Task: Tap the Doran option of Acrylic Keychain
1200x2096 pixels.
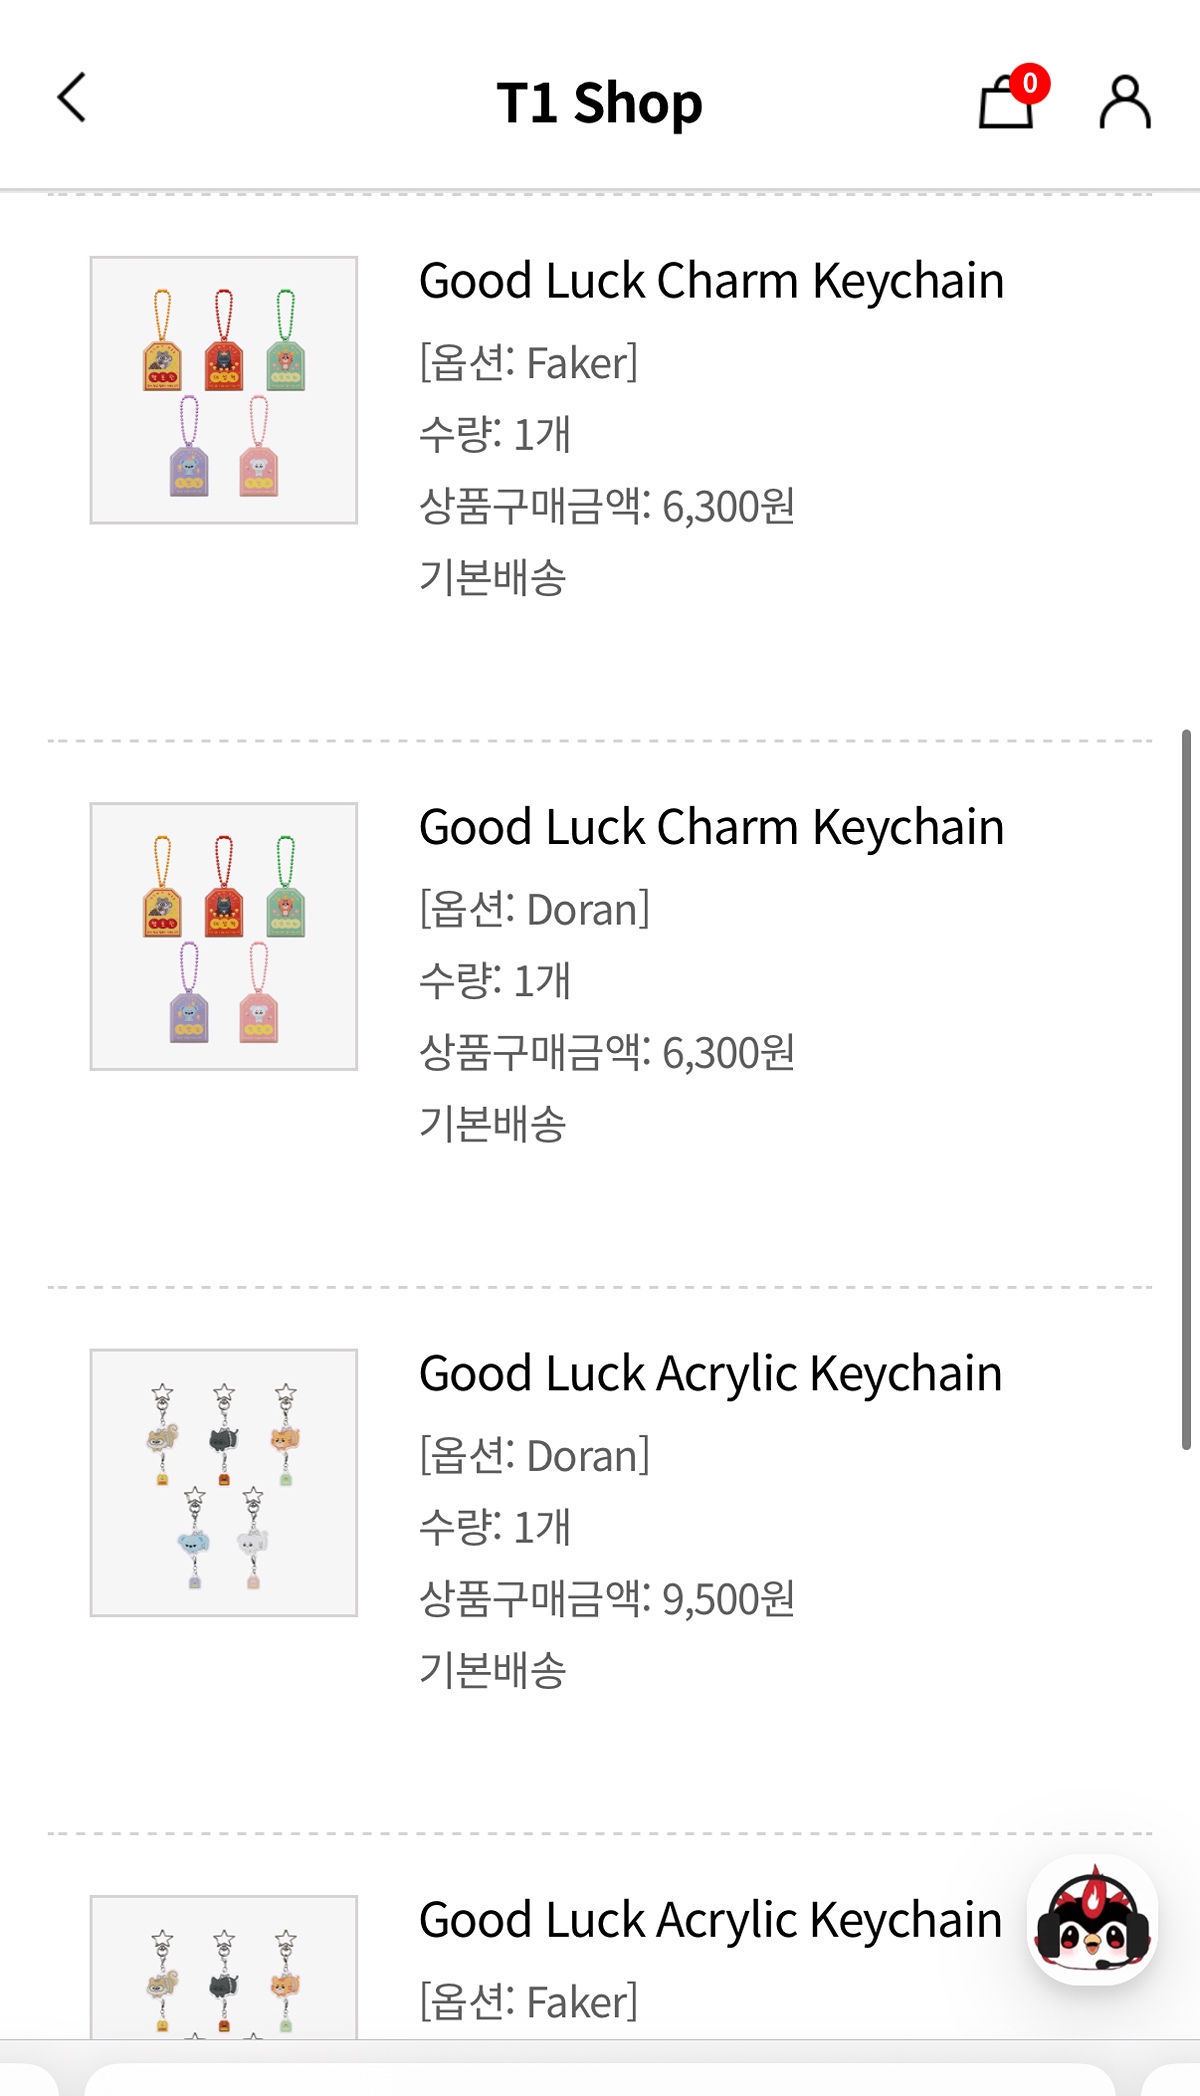Action: (534, 1456)
